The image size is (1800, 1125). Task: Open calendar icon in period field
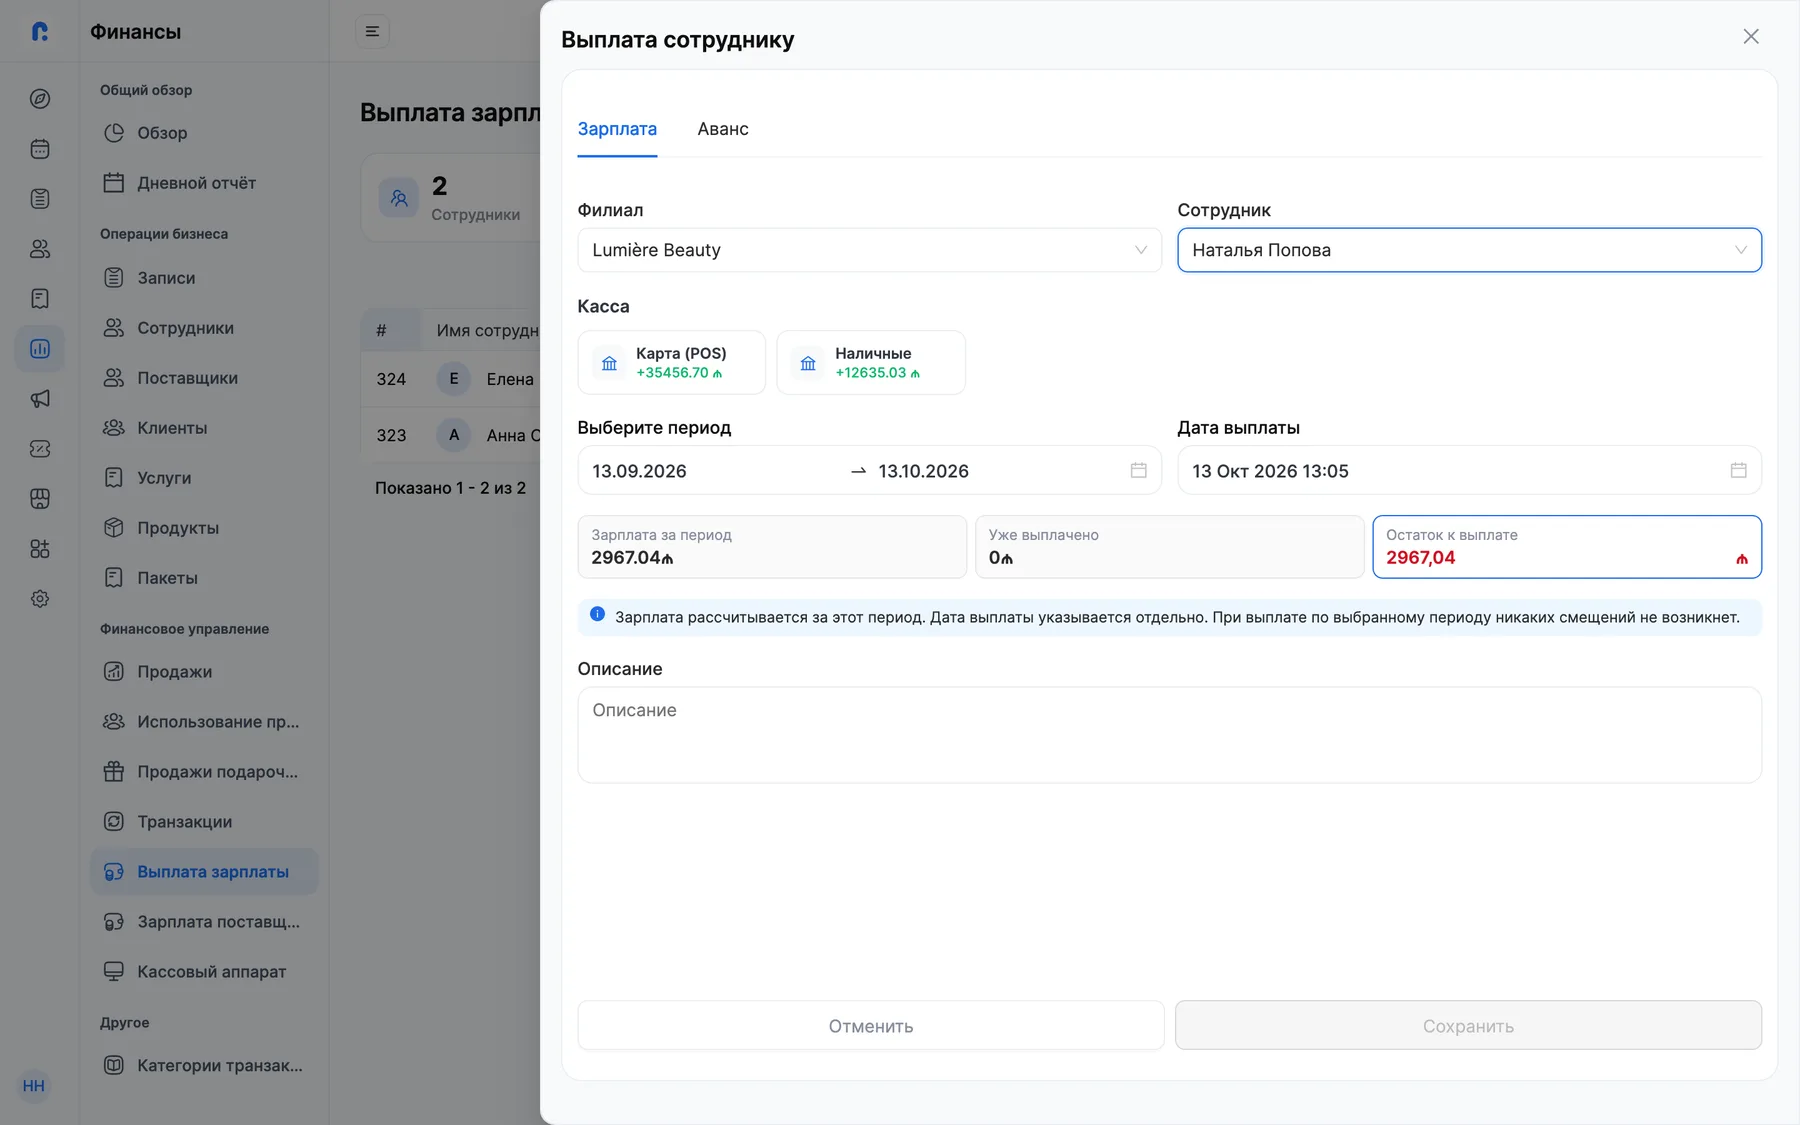[x=1138, y=470]
